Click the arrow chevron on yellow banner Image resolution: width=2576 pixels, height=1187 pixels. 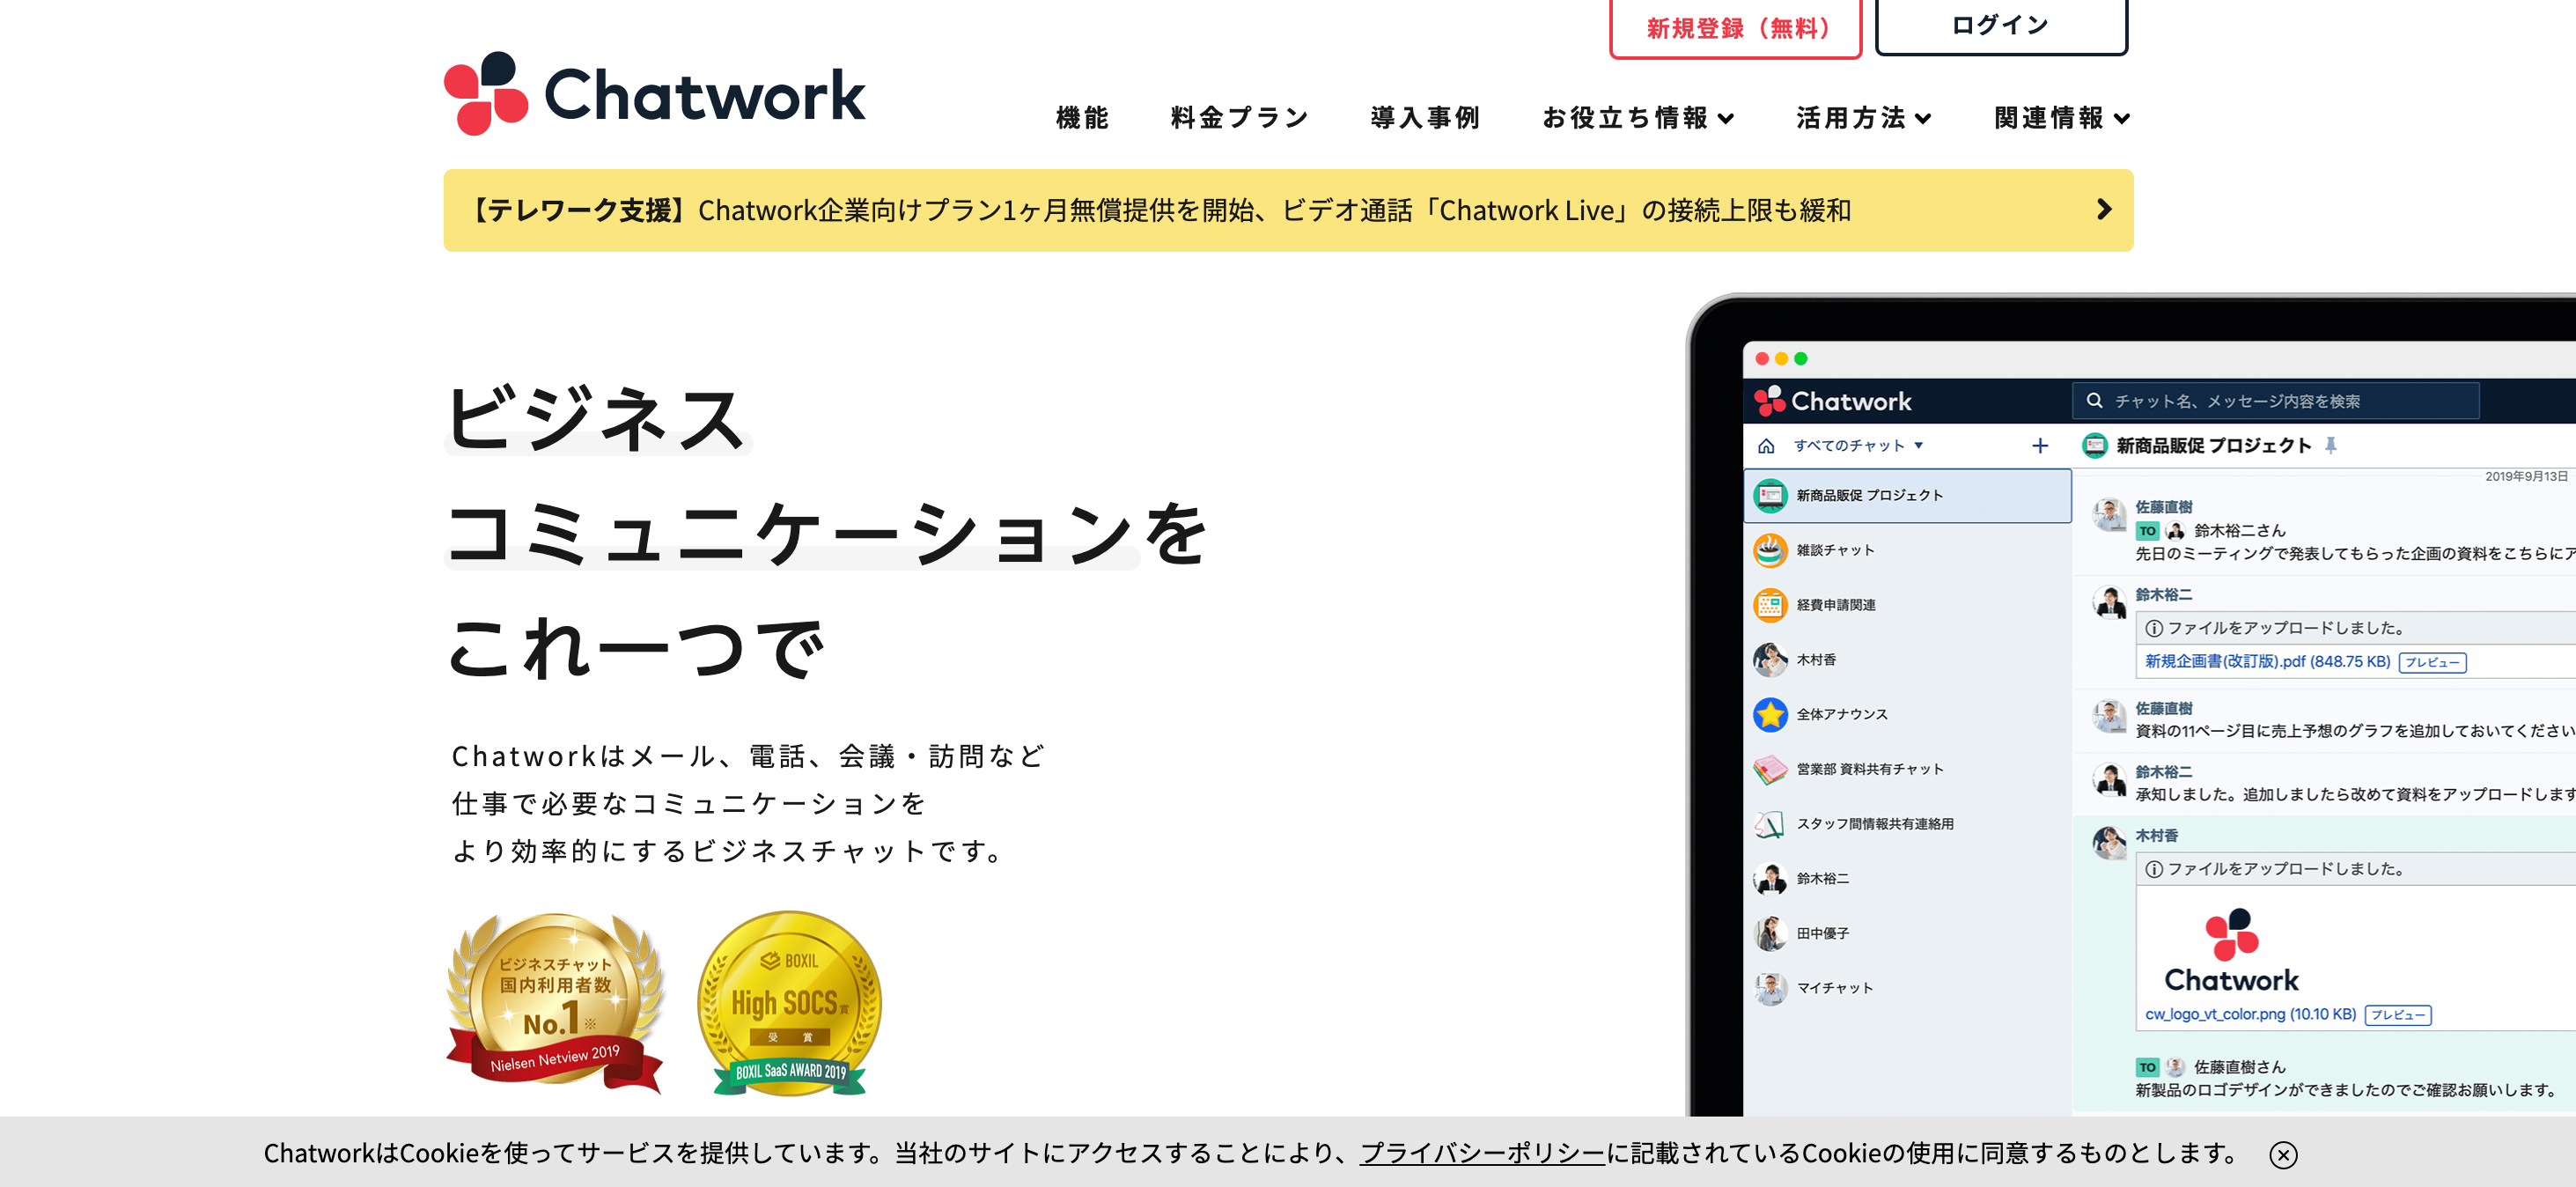tap(2104, 209)
